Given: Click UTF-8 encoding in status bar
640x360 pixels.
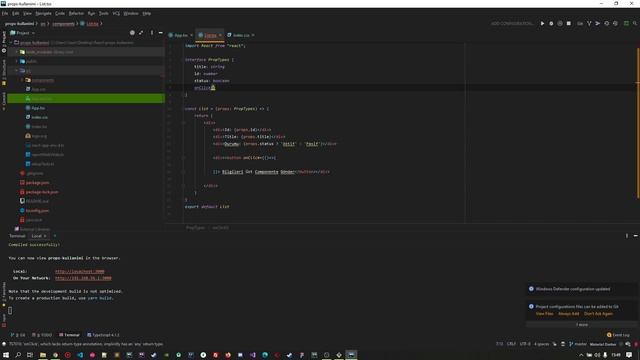Looking at the screenshot, I should coord(525,344).
